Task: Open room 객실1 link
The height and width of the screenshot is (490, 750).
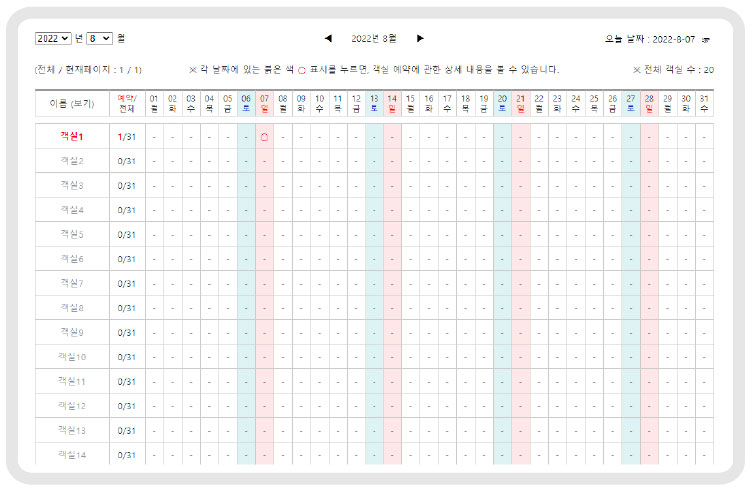Action: pyautogui.click(x=71, y=136)
